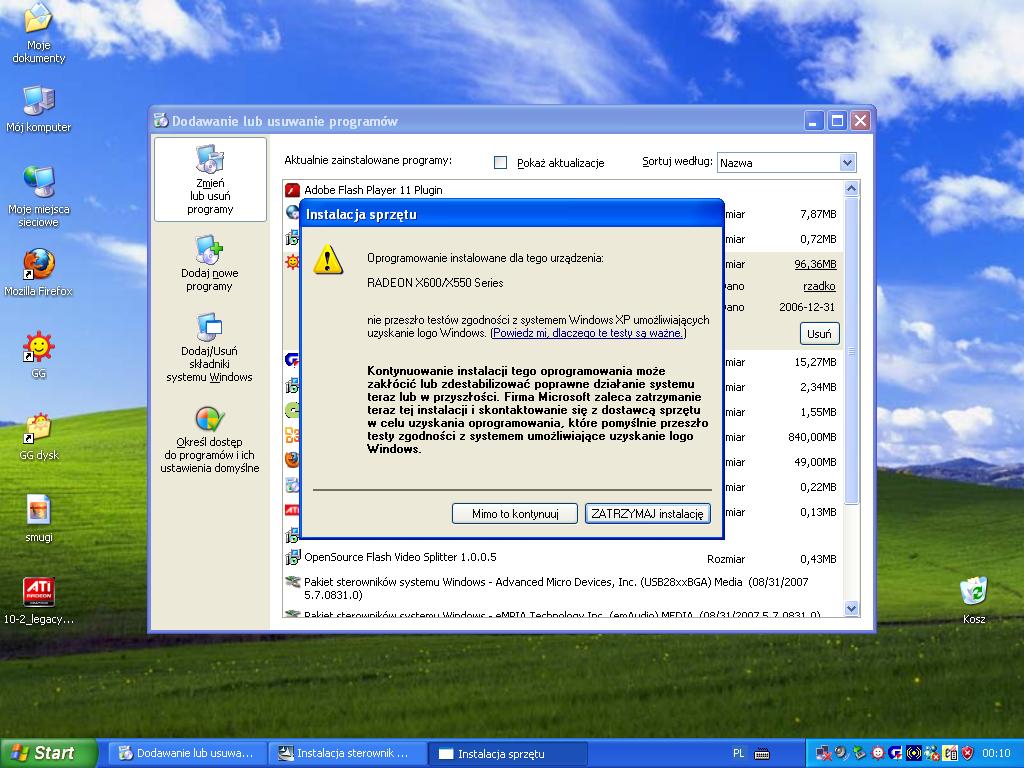This screenshot has width=1024, height=768.
Task: Click the red shield security alert tray icon
Action: (968, 754)
